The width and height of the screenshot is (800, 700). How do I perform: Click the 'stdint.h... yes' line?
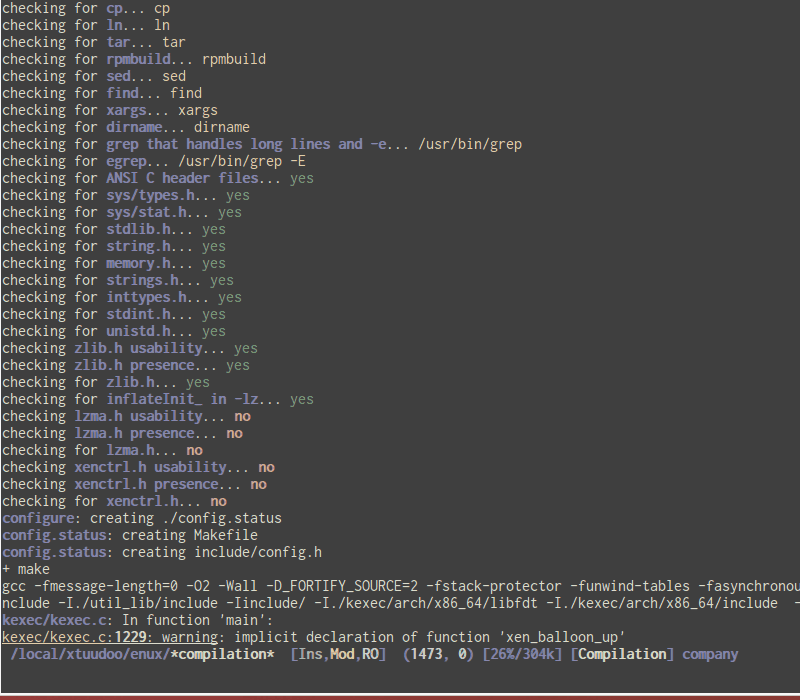click(114, 314)
